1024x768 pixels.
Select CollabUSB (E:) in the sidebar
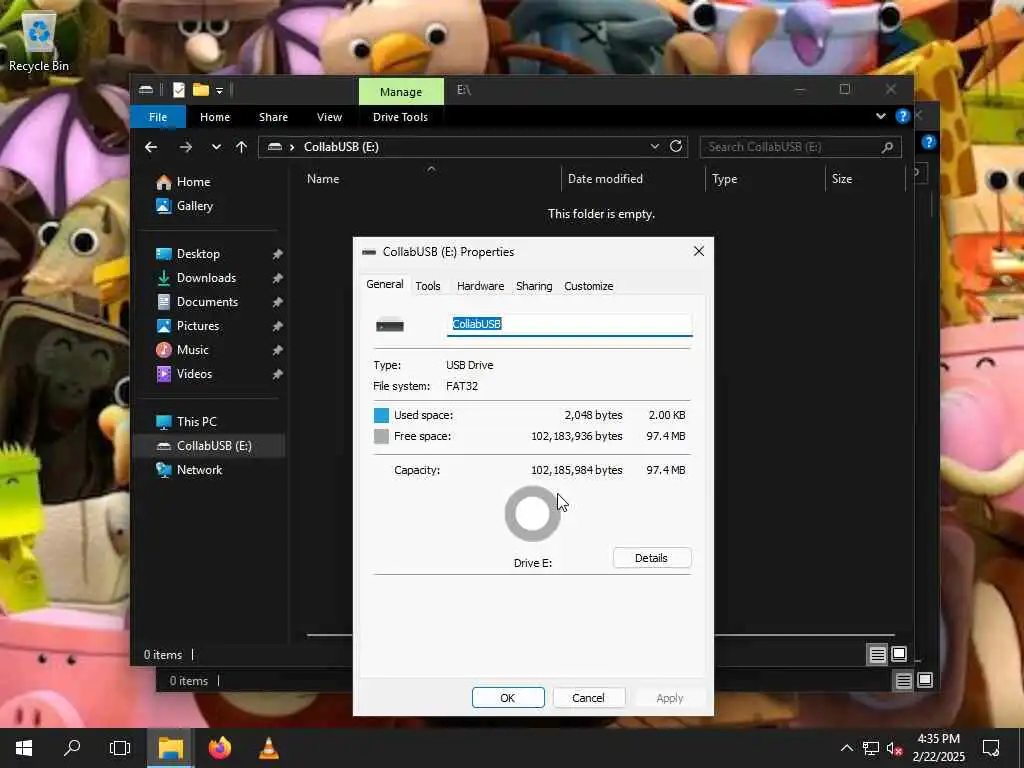(x=210, y=445)
